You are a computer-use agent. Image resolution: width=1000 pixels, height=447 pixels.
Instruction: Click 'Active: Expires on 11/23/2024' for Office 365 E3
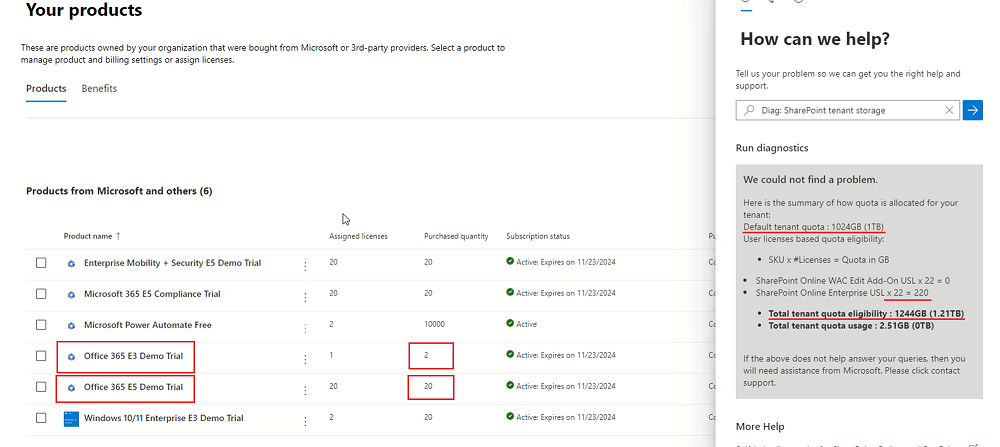click(x=566, y=355)
